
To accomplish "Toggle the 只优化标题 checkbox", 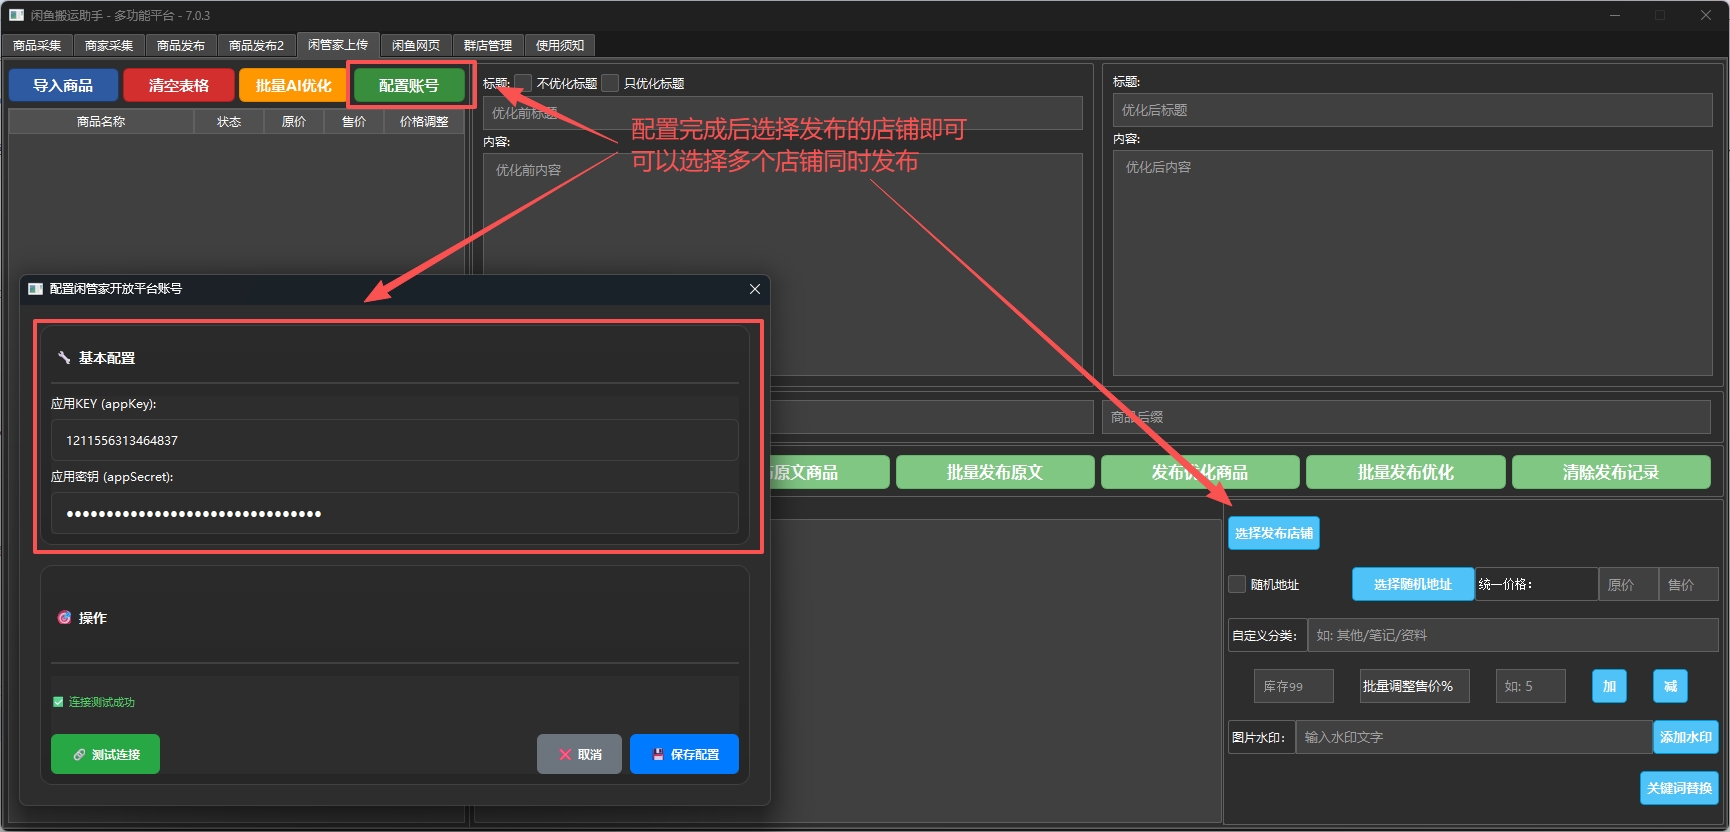I will 610,83.
